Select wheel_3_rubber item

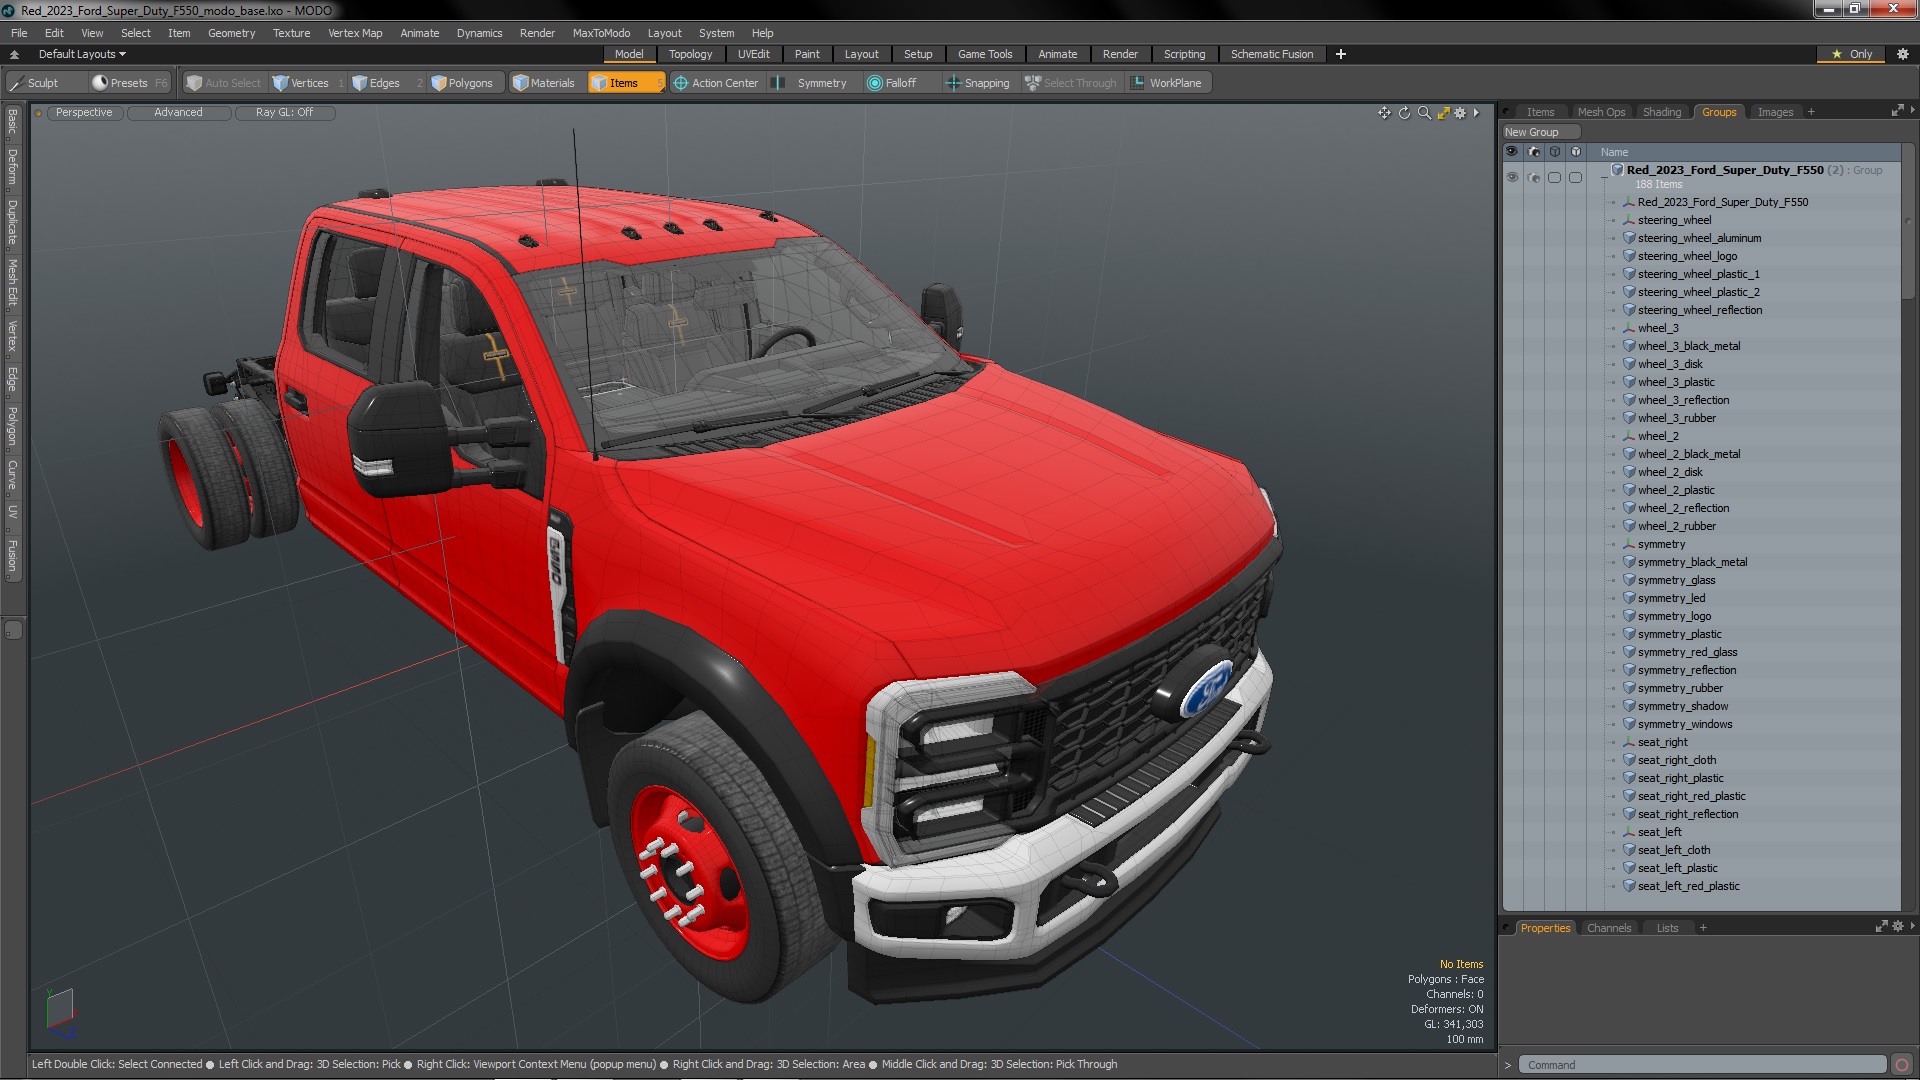coord(1676,418)
